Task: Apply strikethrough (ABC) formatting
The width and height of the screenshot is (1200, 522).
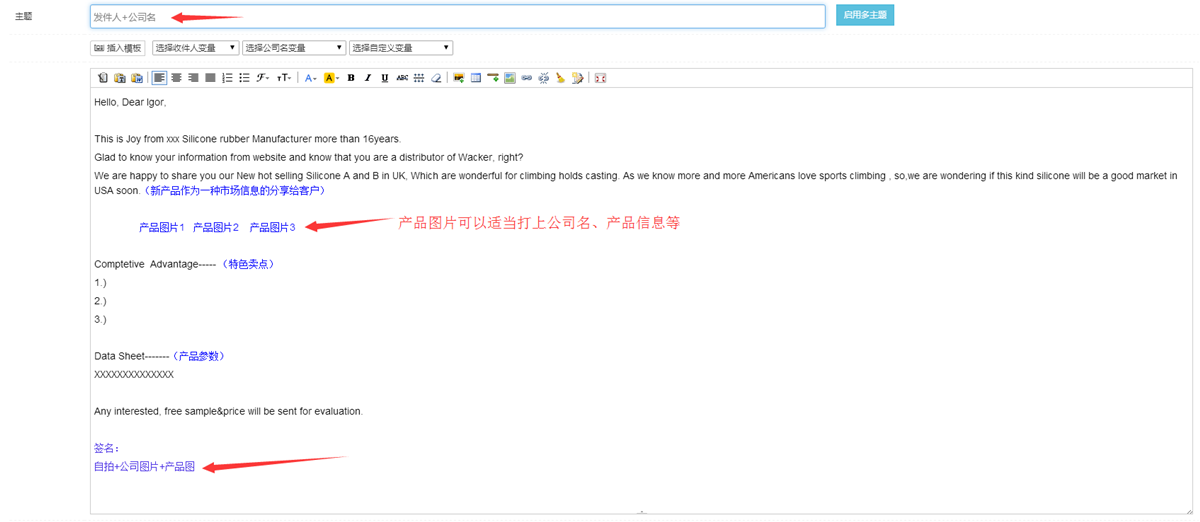Action: [x=402, y=78]
